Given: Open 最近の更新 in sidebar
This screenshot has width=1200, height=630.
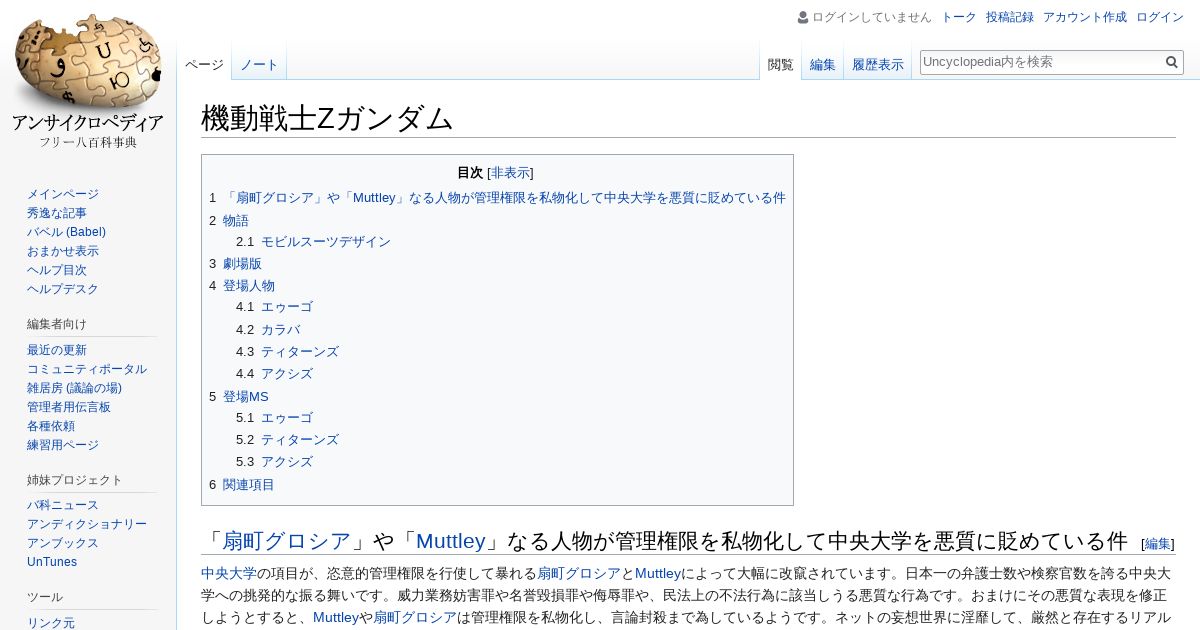Looking at the screenshot, I should [x=57, y=350].
